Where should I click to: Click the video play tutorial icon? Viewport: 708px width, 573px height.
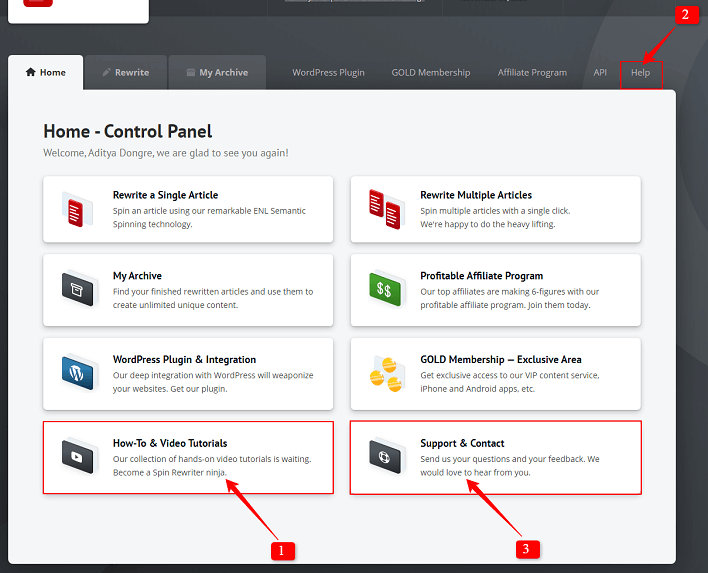pos(78,457)
